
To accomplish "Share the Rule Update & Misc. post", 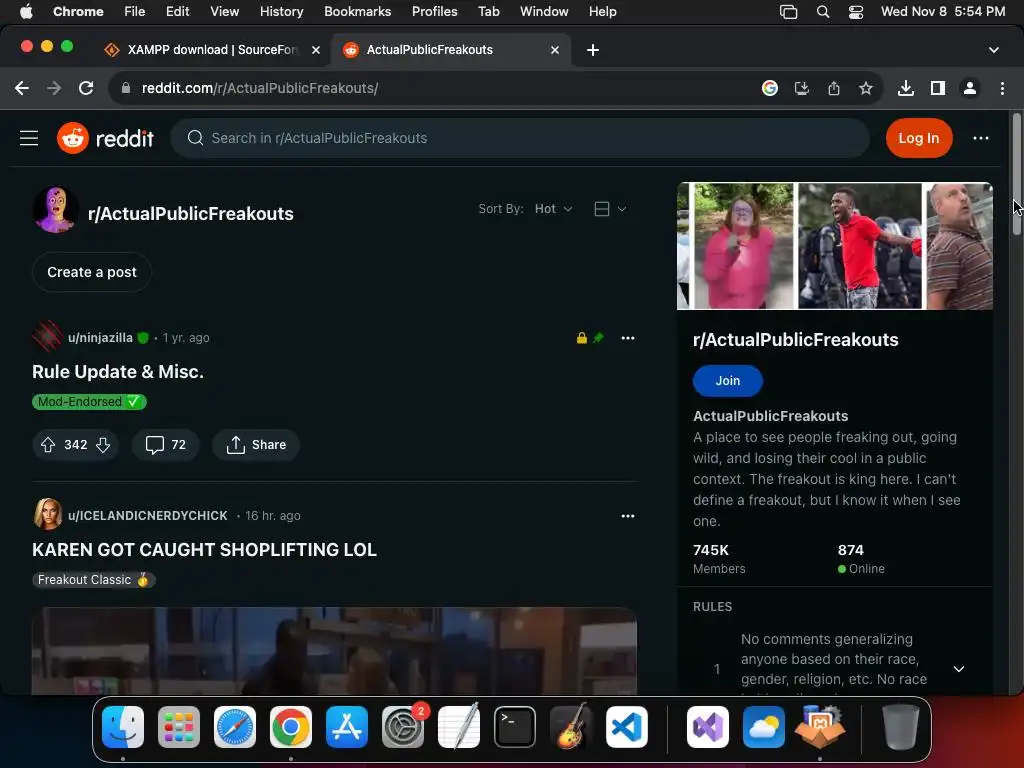I will click(x=255, y=445).
